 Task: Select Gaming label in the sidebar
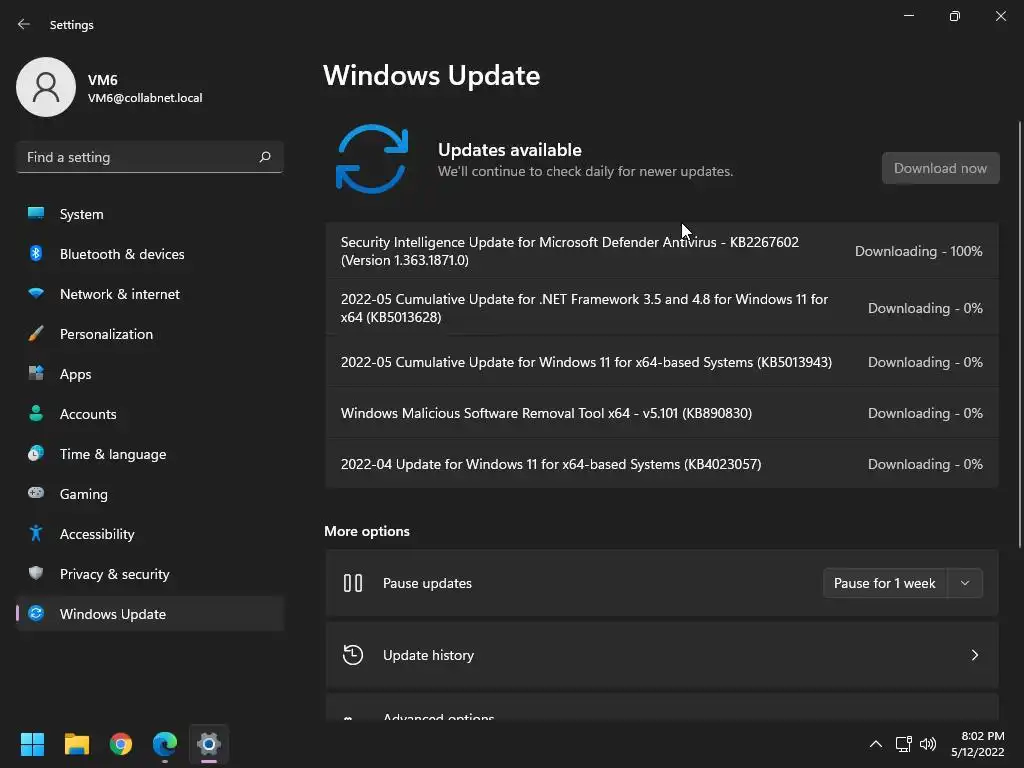click(x=84, y=494)
